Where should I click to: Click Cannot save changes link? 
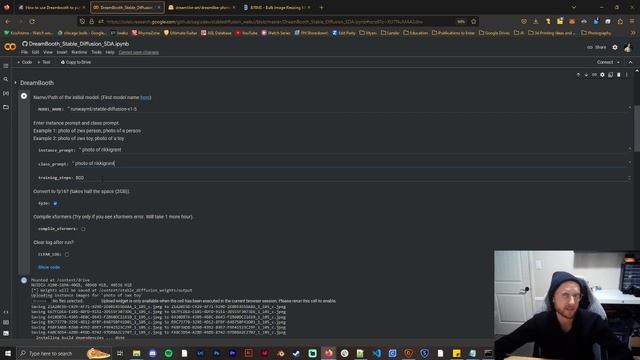[x=138, y=52]
